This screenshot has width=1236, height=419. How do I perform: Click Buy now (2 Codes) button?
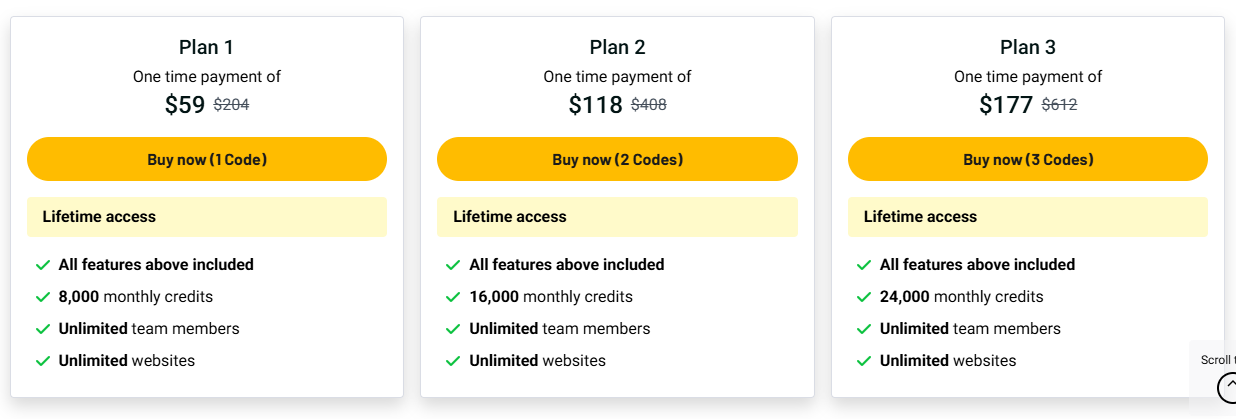point(617,159)
